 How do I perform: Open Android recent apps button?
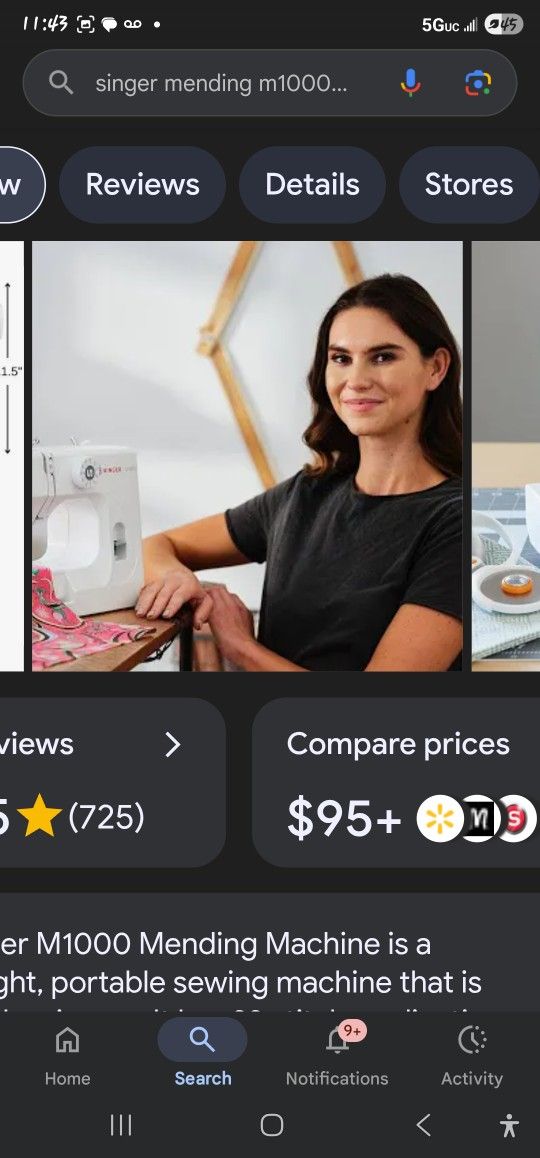pos(120,1125)
